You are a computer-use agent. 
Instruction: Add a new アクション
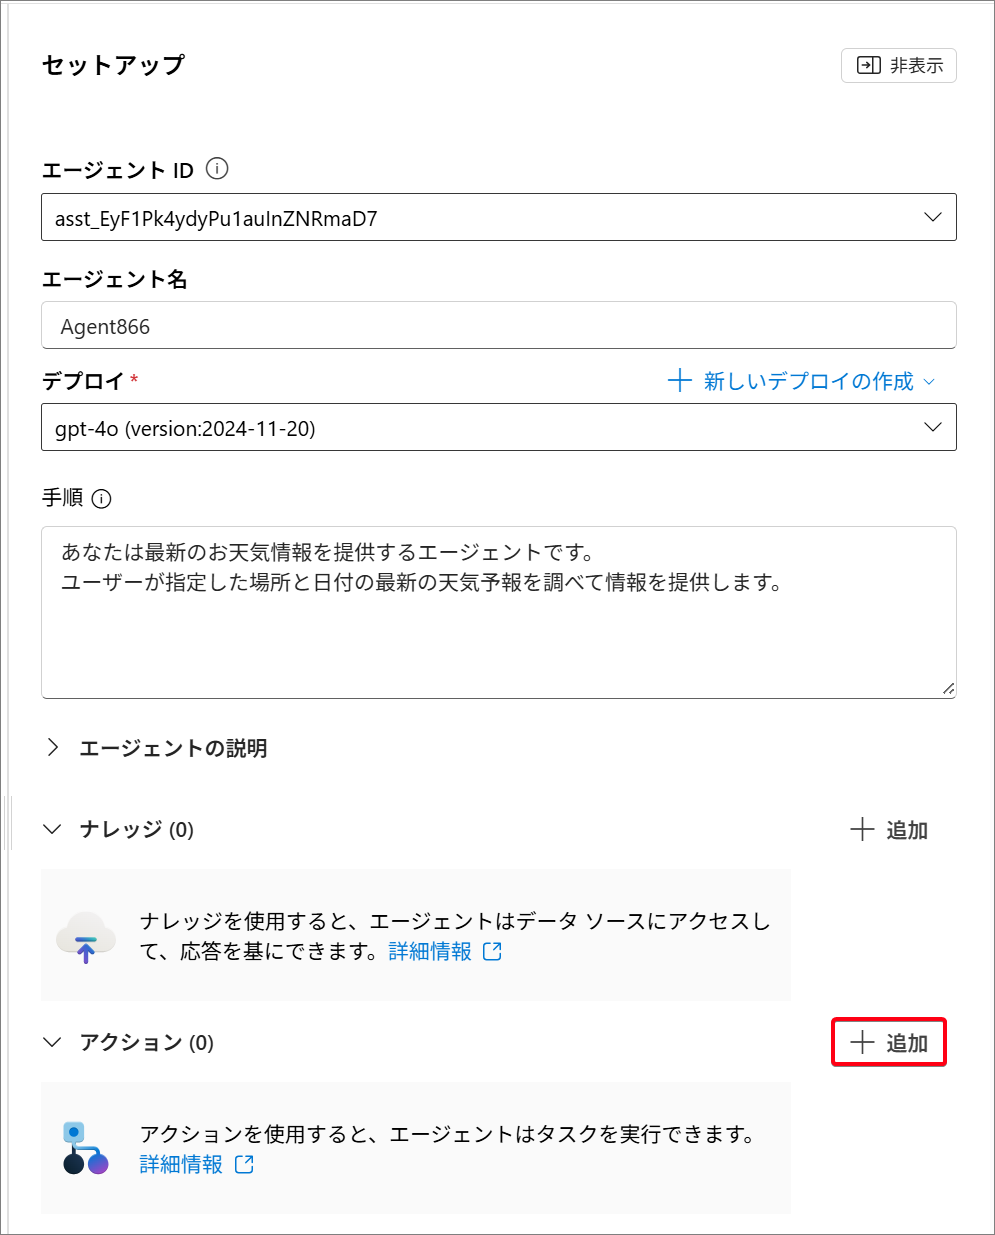(889, 1043)
